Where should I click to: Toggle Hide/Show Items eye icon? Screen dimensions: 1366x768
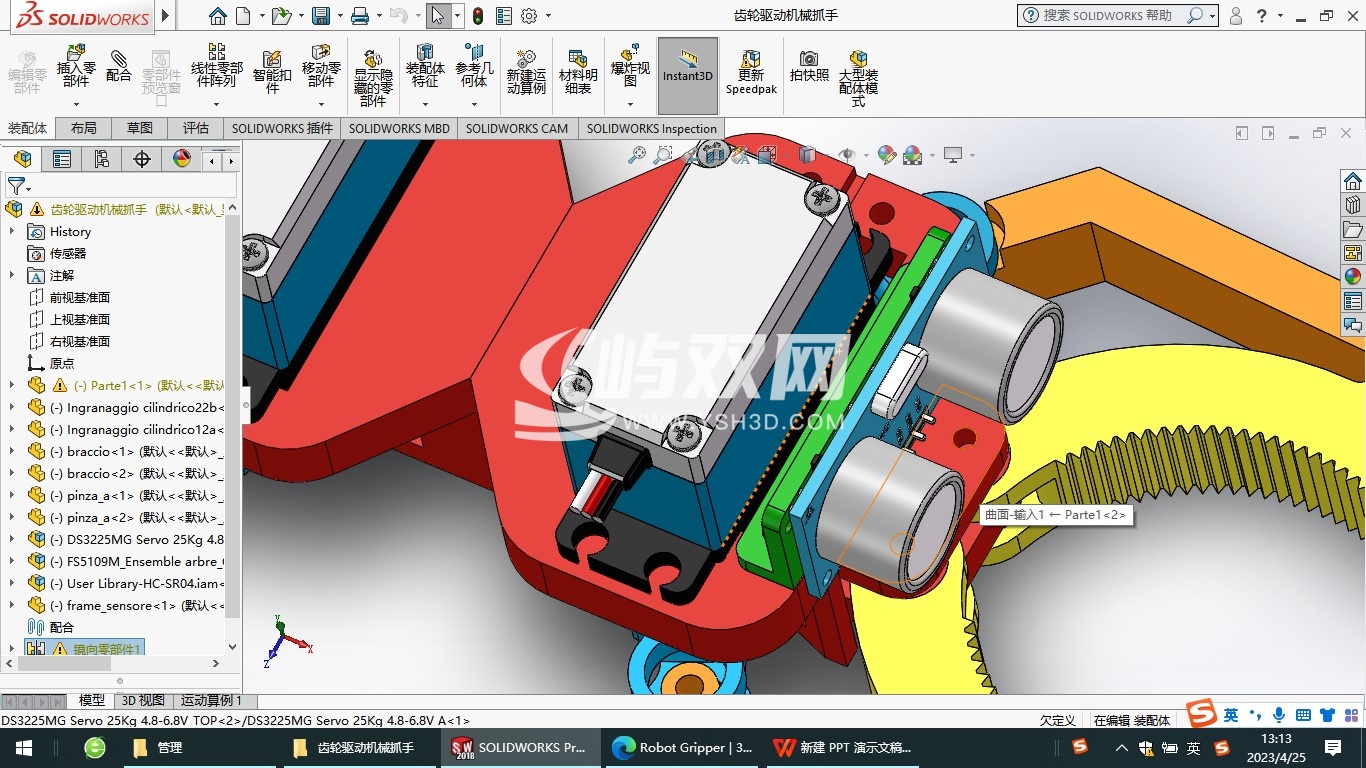[x=846, y=155]
